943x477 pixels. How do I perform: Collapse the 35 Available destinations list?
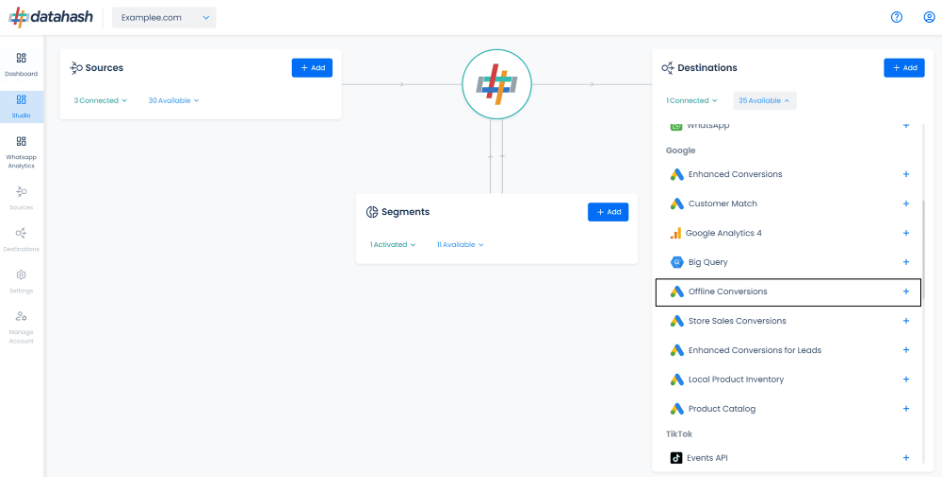764,100
